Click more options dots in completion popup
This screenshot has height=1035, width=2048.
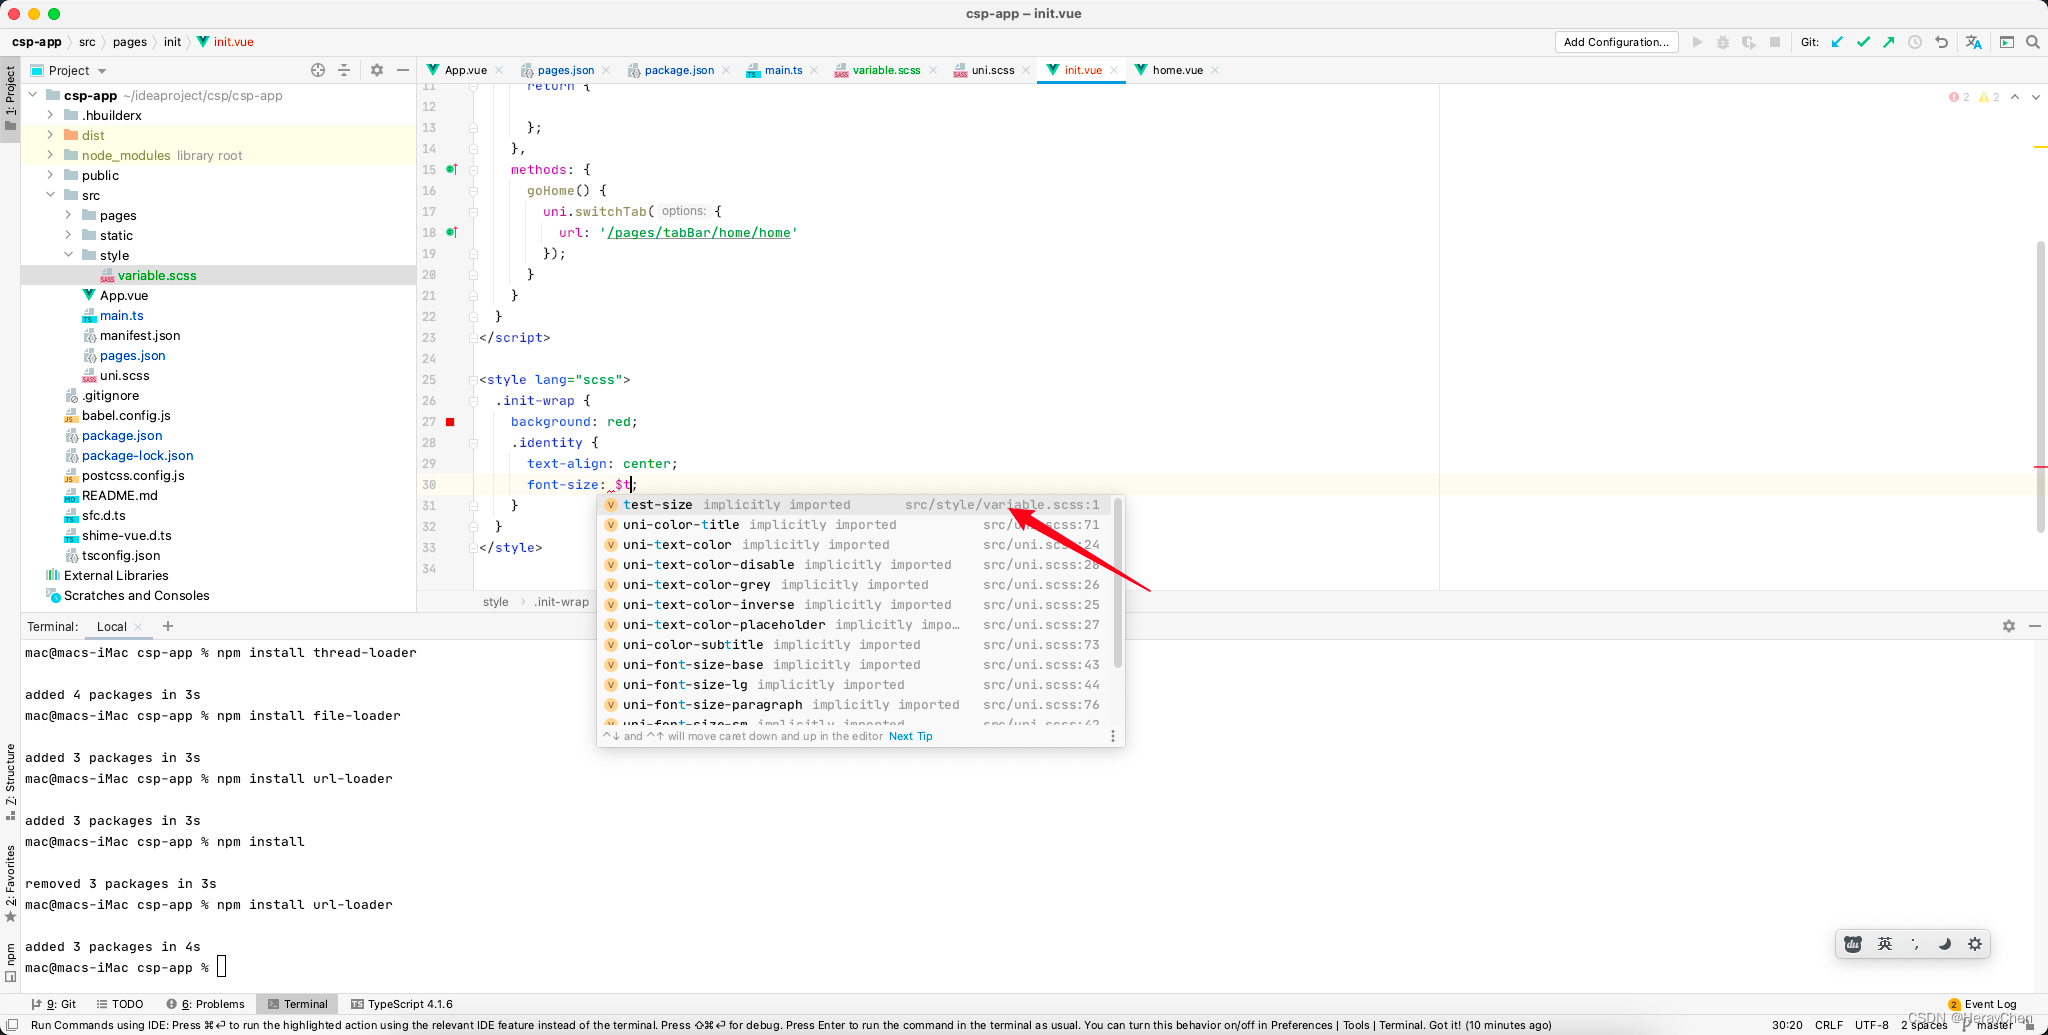[x=1113, y=736]
